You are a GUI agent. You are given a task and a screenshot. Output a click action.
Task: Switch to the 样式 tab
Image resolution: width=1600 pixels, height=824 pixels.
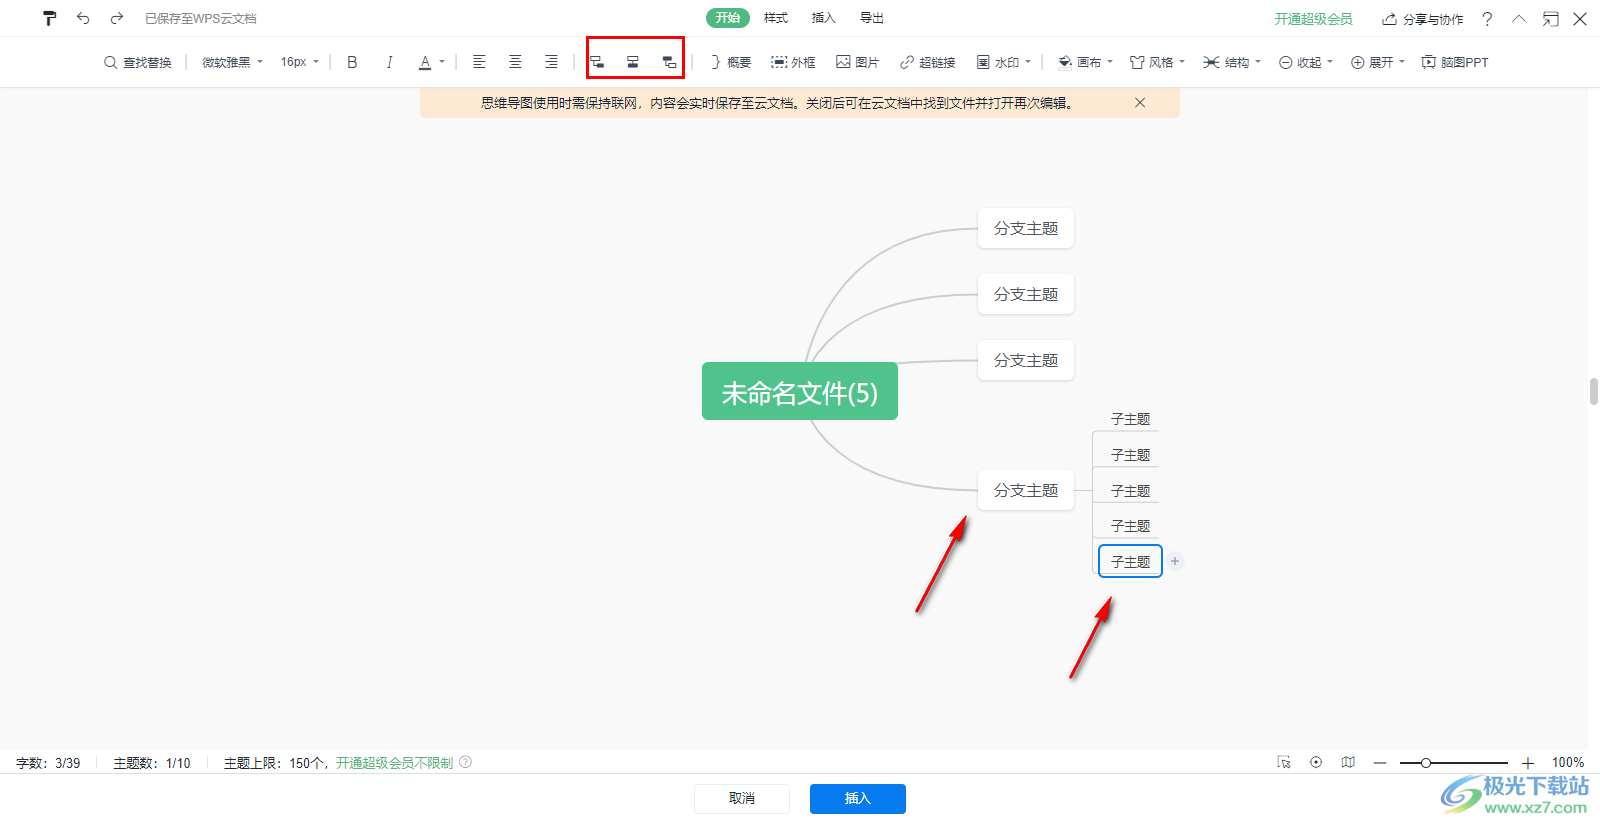(x=776, y=18)
